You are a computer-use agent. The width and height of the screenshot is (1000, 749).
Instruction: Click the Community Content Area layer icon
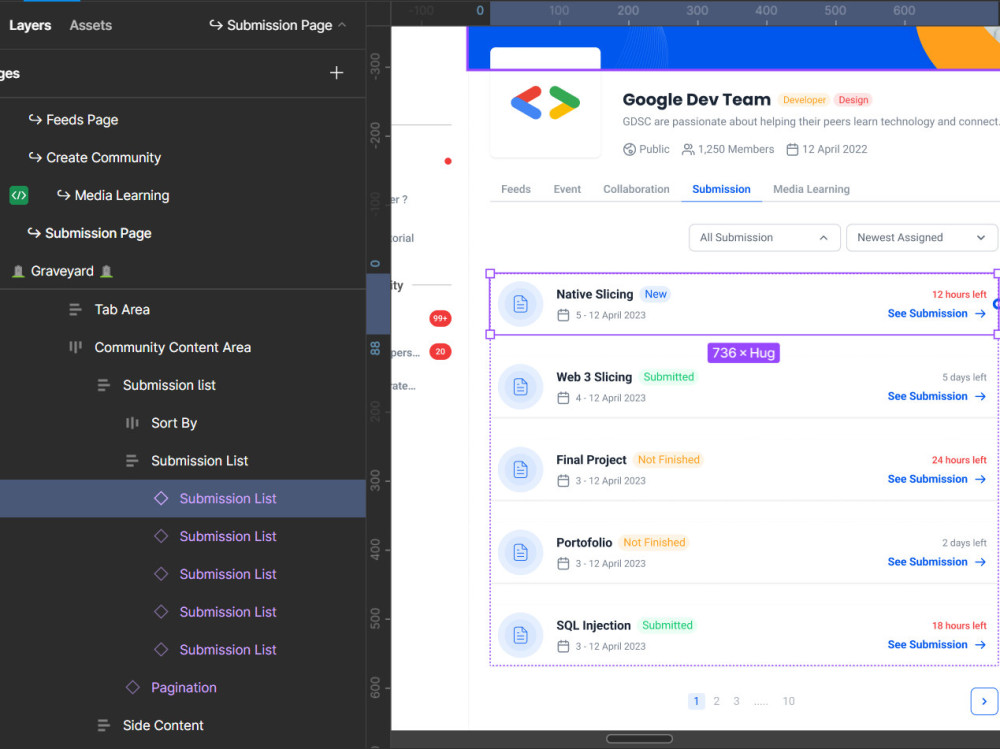pos(75,347)
